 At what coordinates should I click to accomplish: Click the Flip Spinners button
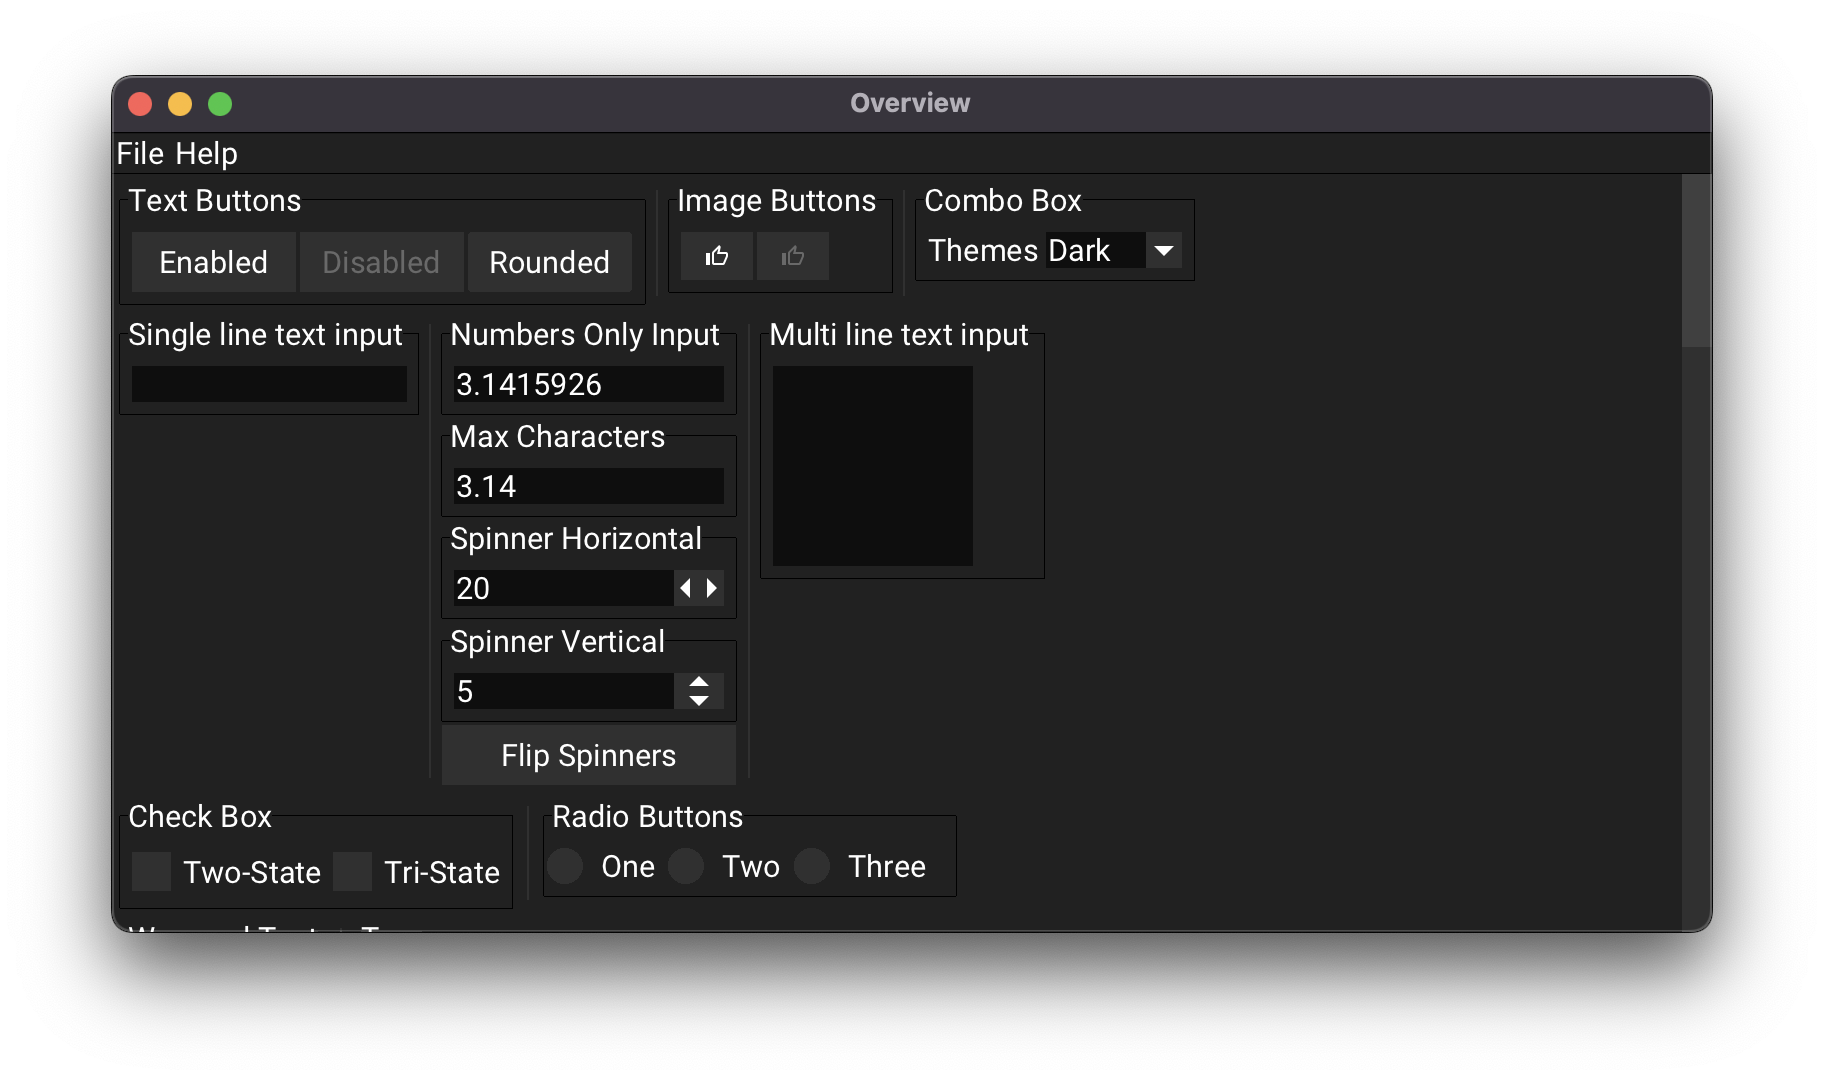point(588,755)
